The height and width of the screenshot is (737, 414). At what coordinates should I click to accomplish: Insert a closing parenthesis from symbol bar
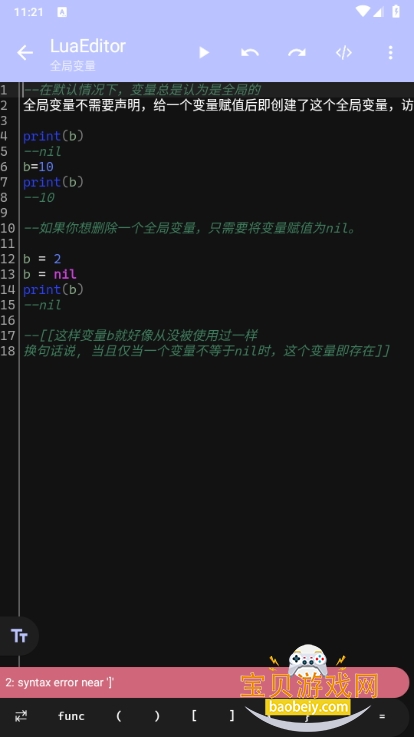[156, 716]
